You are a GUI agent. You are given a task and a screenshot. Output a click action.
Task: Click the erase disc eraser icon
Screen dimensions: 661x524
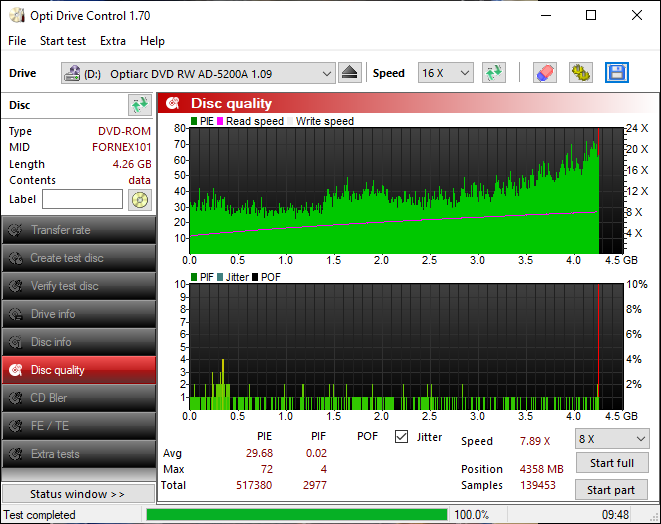click(x=545, y=73)
